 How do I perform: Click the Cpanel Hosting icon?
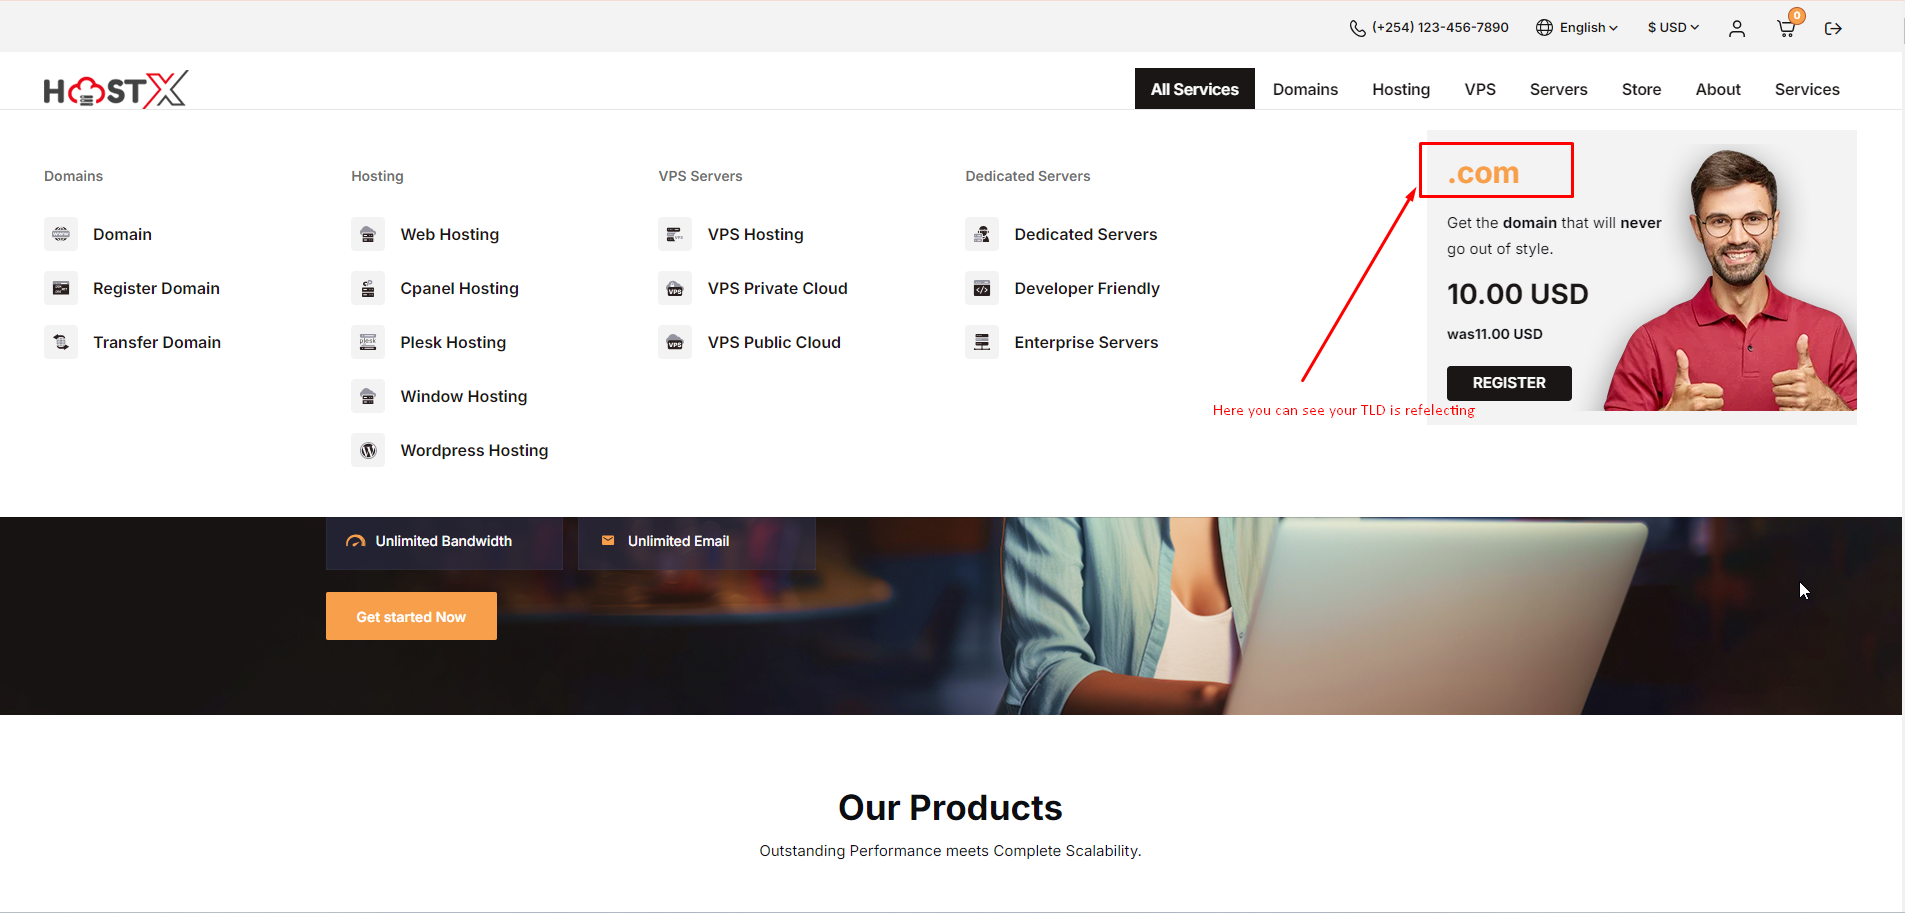point(368,289)
